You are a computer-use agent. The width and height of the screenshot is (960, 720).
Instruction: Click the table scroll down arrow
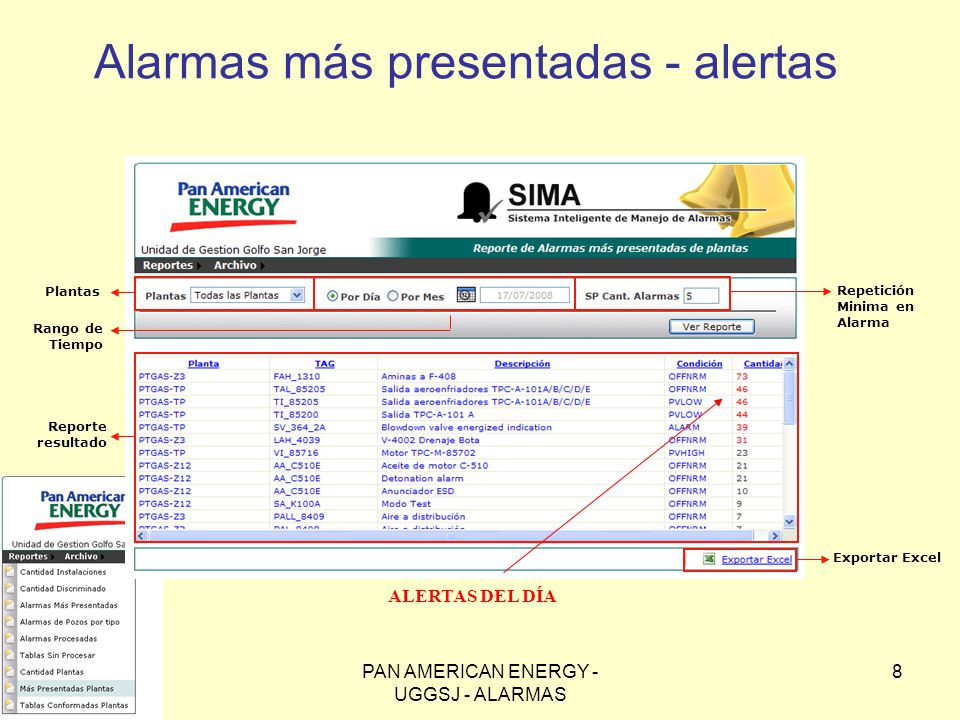click(789, 522)
